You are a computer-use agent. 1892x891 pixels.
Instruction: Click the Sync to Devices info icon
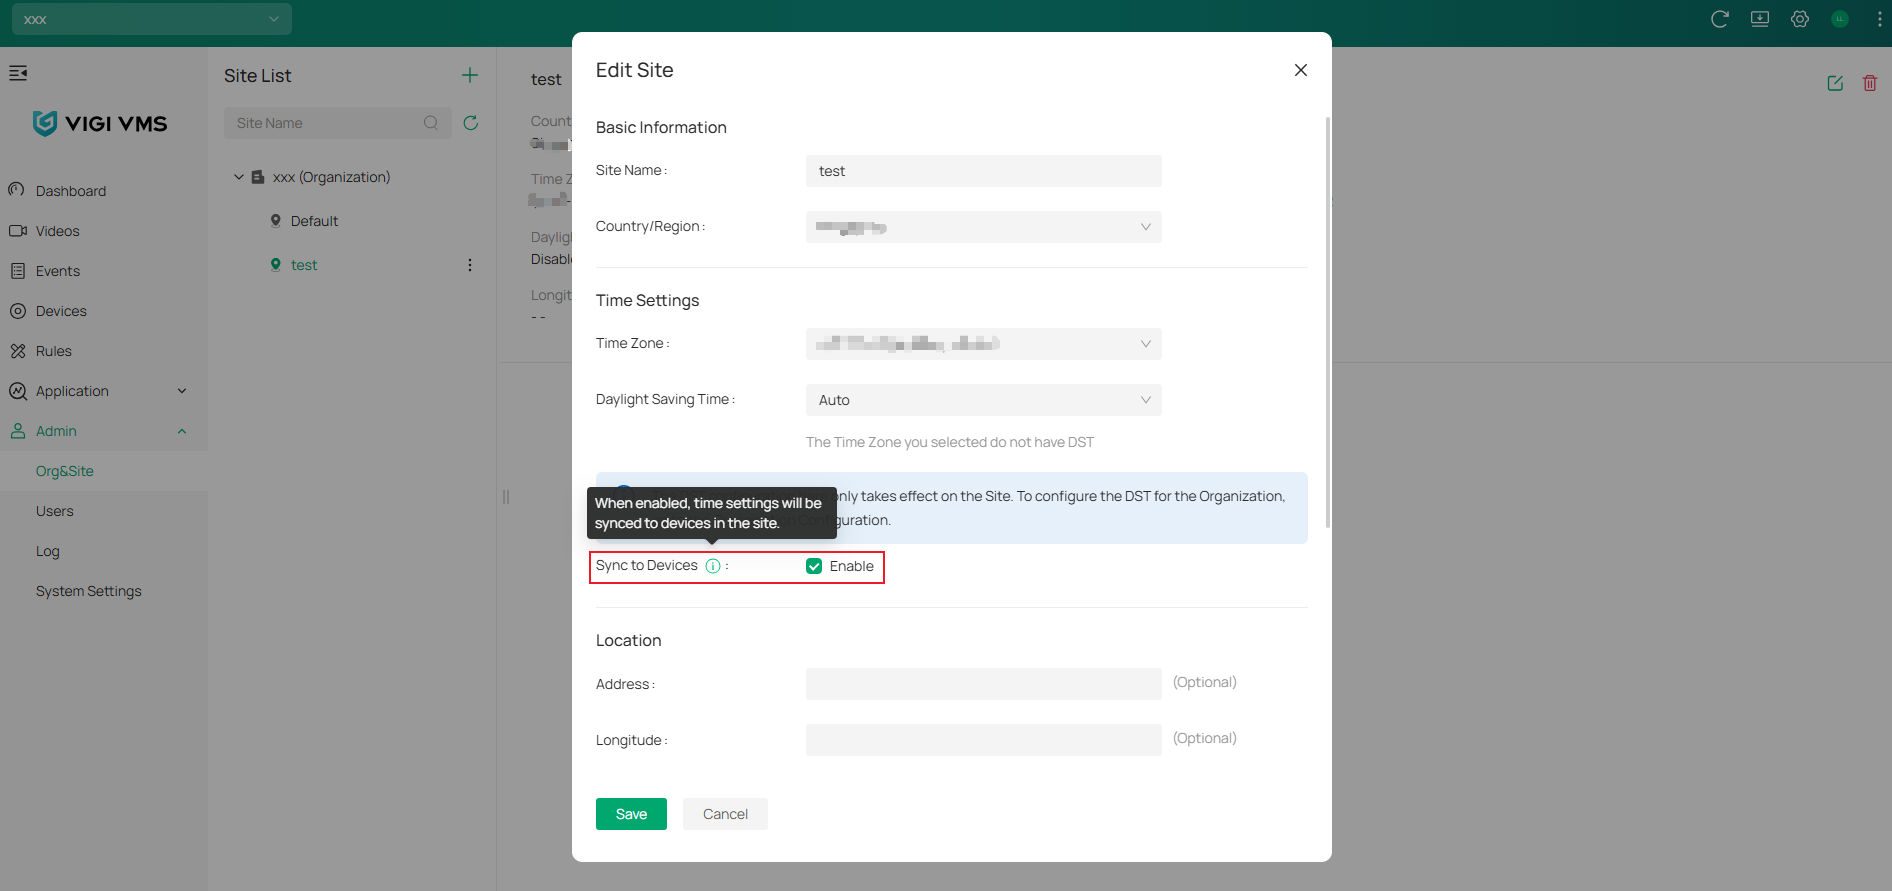[713, 566]
